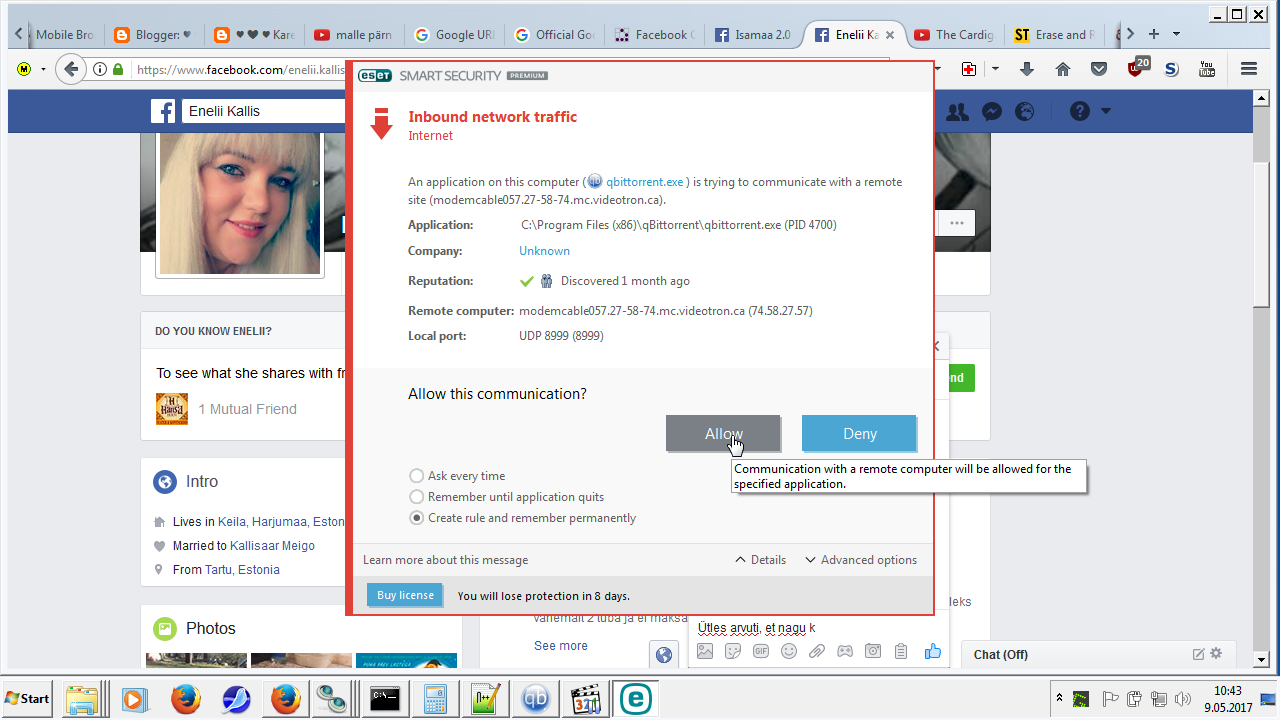Close the Enelii Kallis browser tab
Viewport: 1280px width, 720px height.
[x=890, y=35]
